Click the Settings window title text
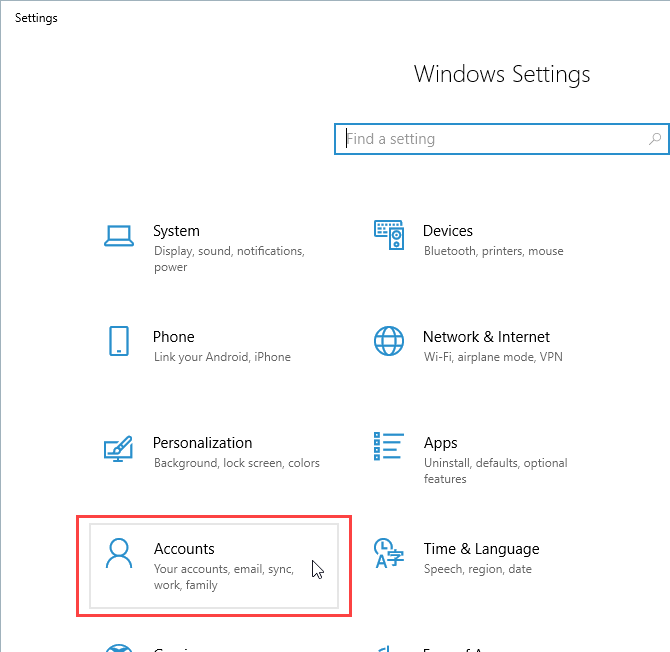The width and height of the screenshot is (670, 652). click(x=36, y=18)
